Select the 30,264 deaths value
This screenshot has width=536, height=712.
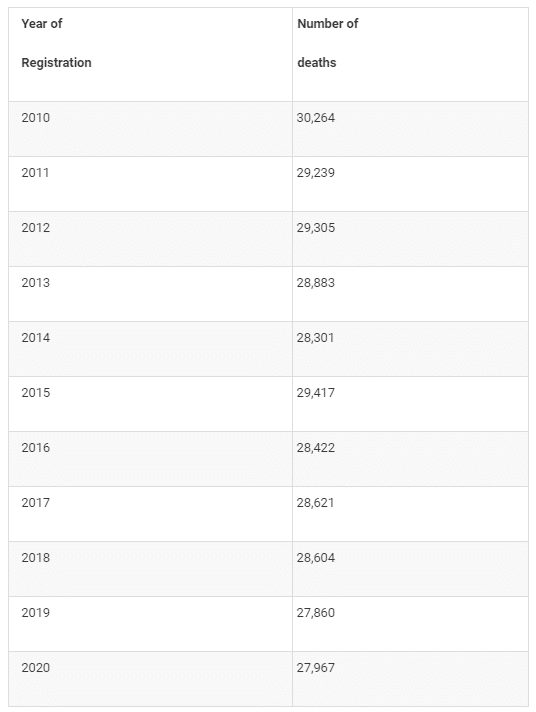point(316,118)
